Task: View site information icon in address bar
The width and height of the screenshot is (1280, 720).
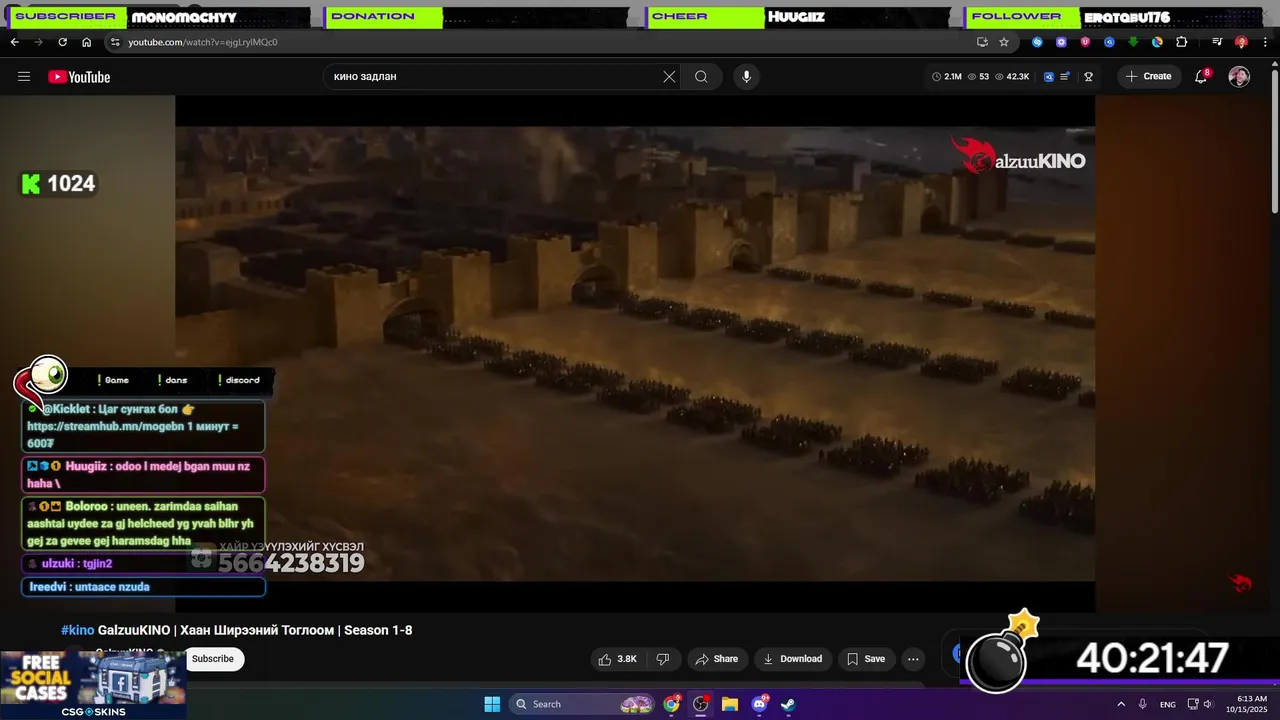Action: pyautogui.click(x=115, y=42)
